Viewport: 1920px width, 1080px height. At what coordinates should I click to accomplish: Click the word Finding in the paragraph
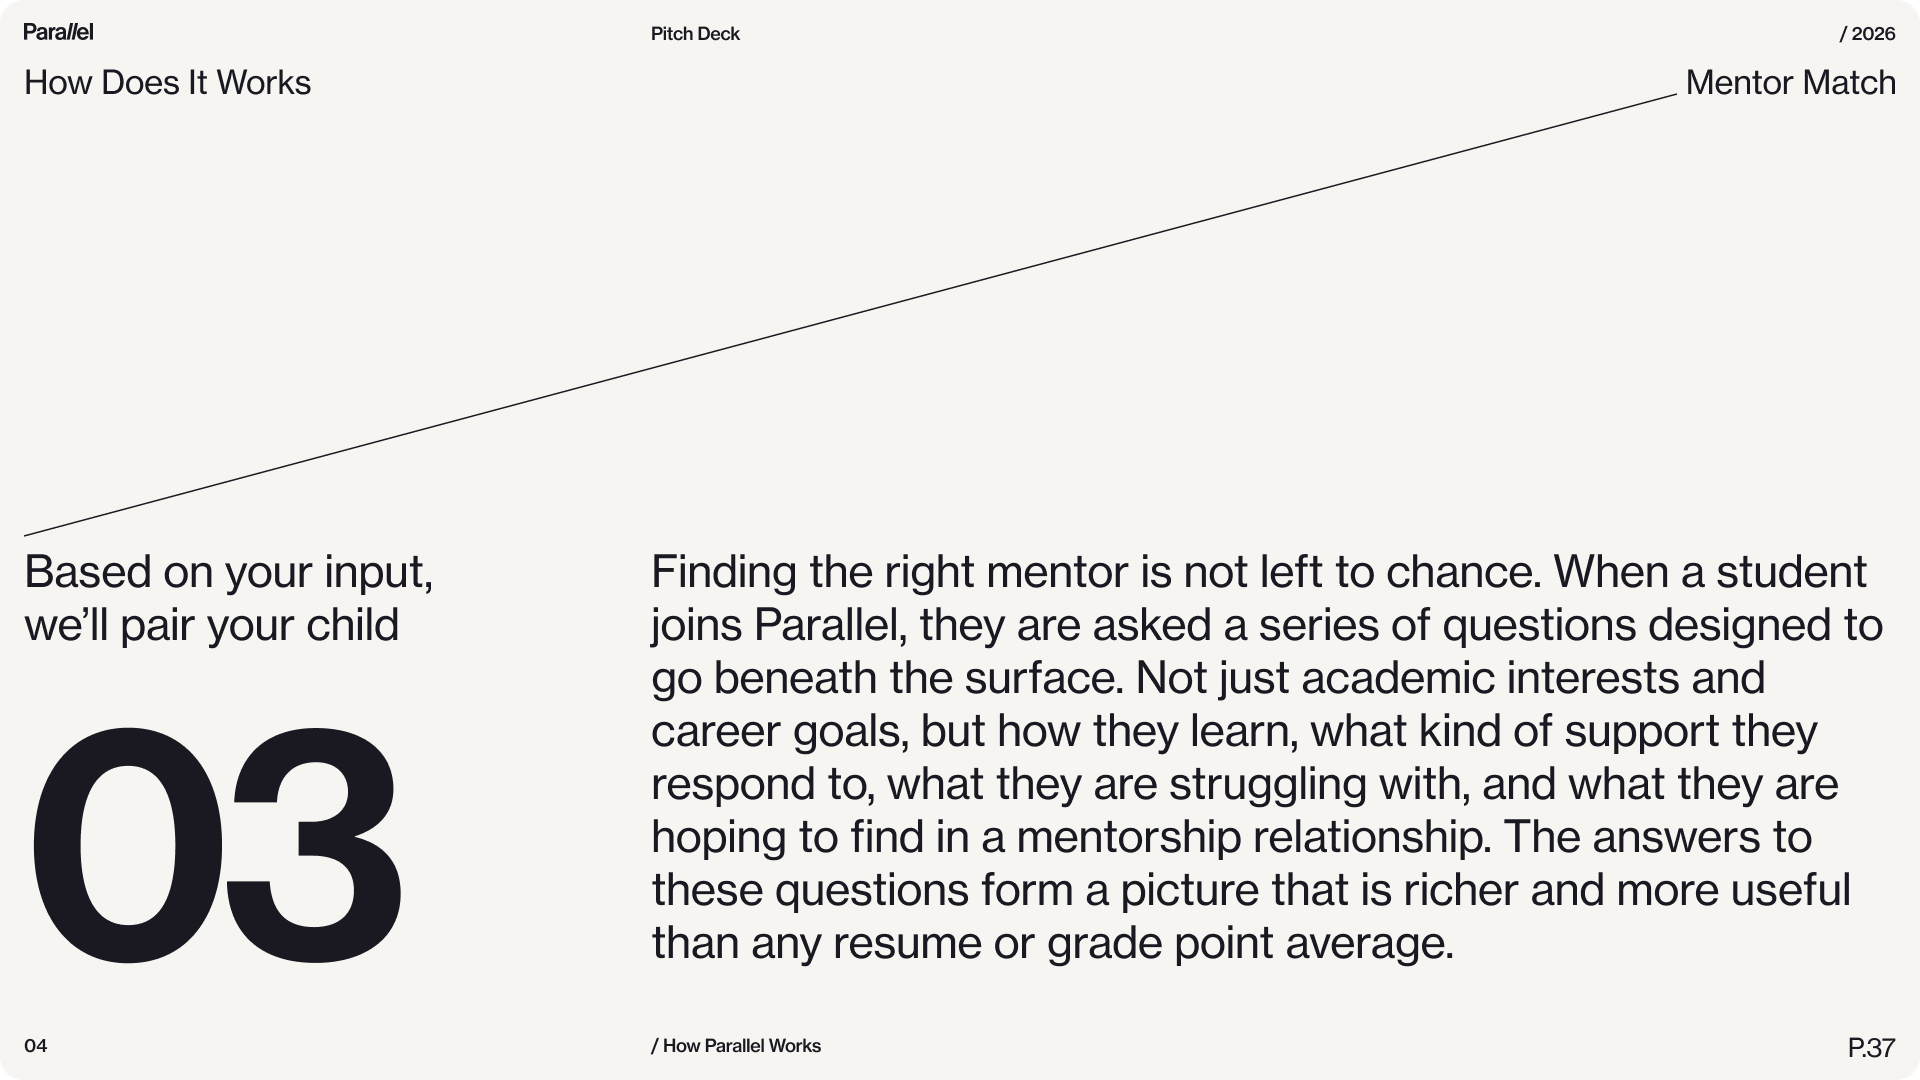click(724, 573)
